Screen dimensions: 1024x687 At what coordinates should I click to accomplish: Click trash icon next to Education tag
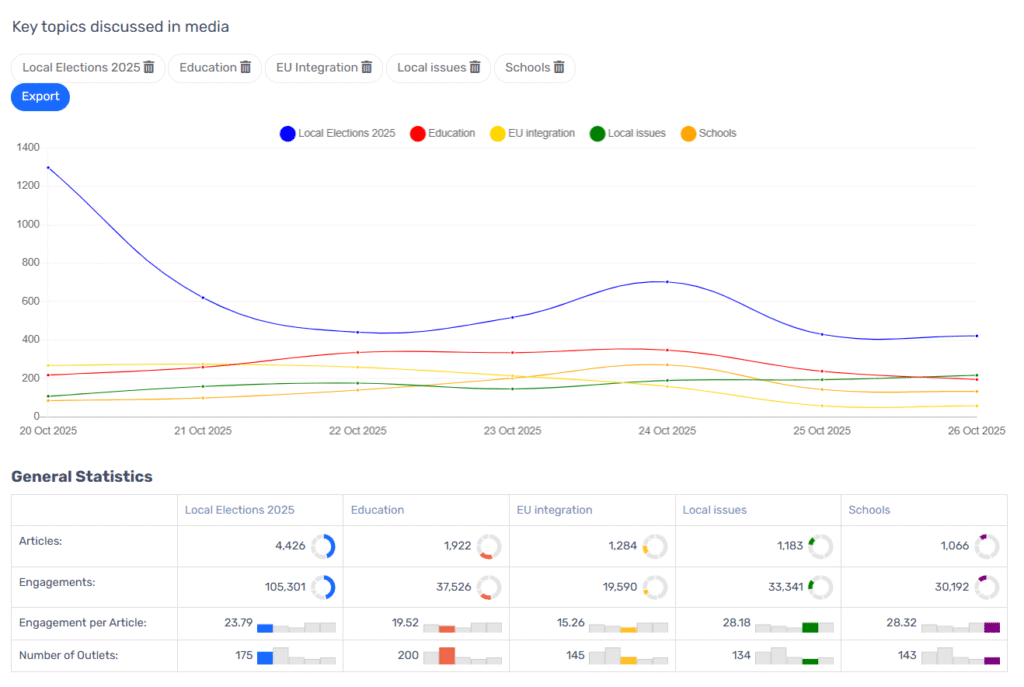(245, 67)
